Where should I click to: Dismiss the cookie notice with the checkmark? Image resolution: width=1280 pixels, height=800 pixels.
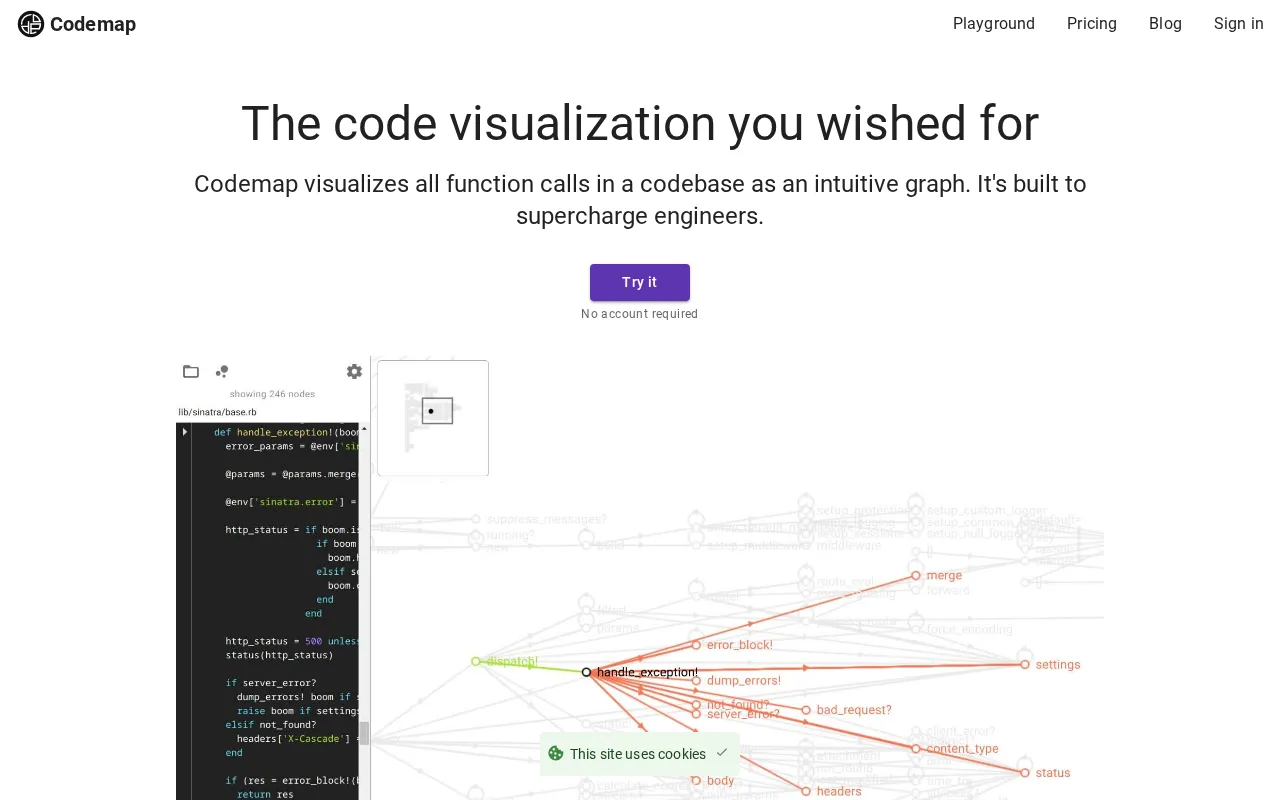point(722,753)
